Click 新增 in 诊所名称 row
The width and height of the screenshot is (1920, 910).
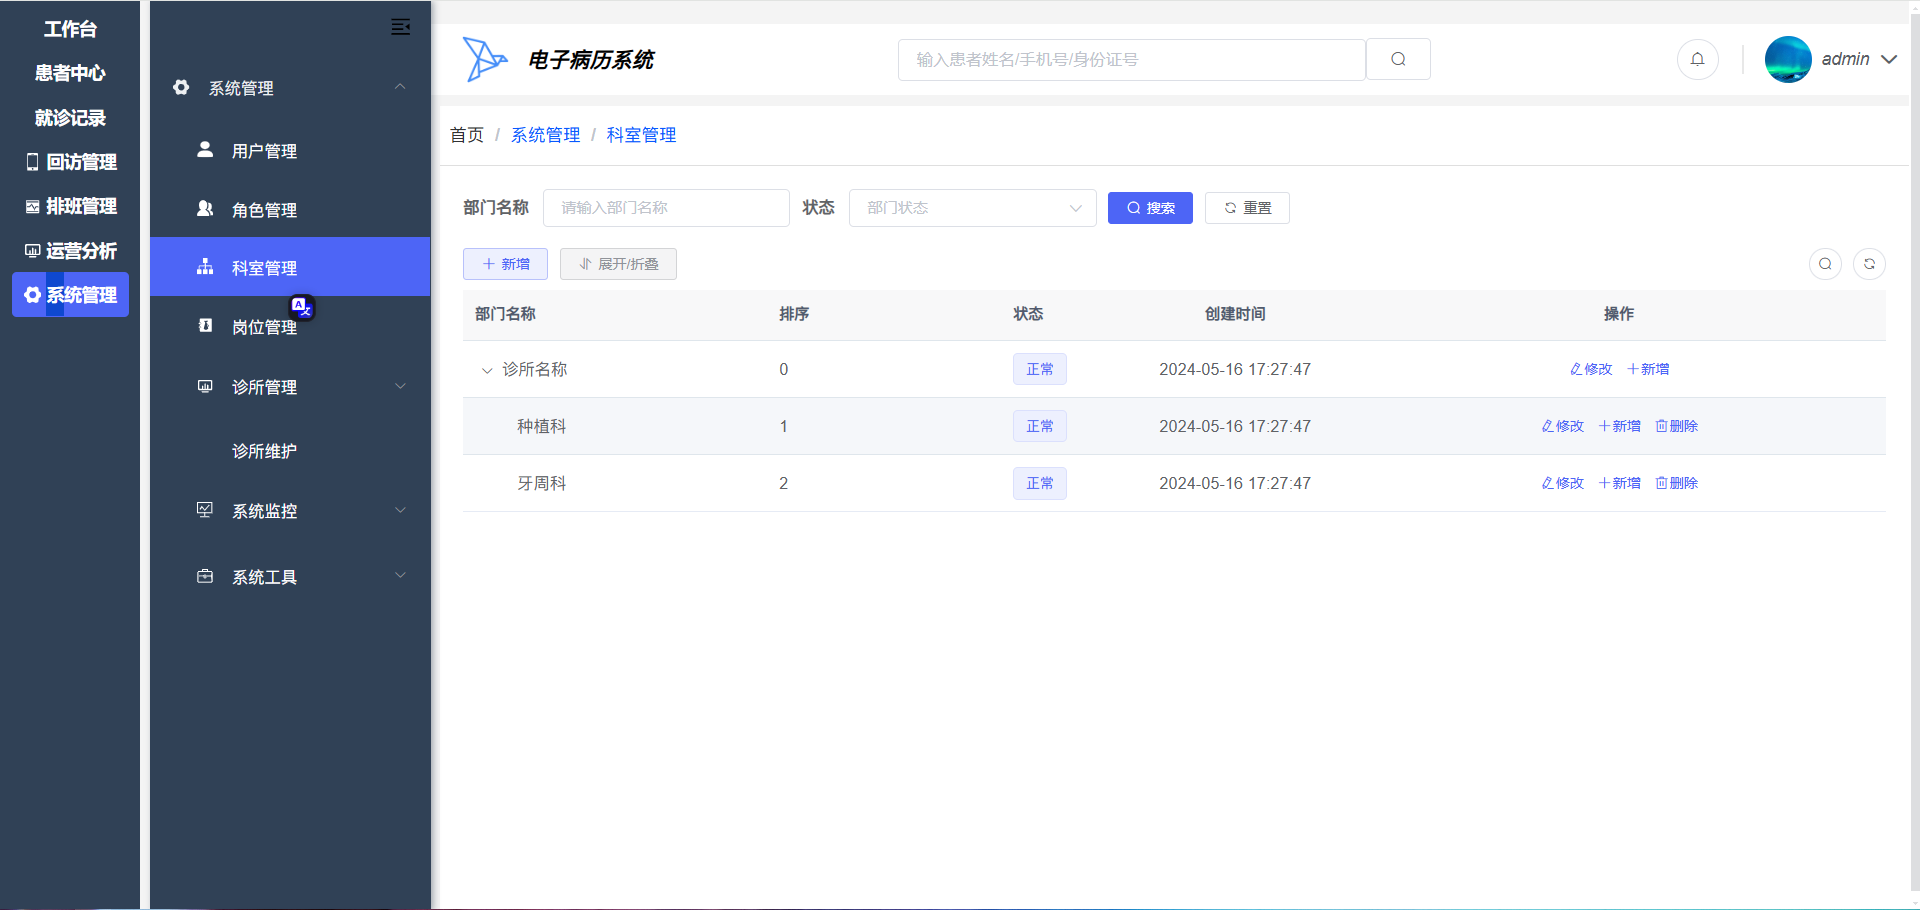[x=1648, y=369]
